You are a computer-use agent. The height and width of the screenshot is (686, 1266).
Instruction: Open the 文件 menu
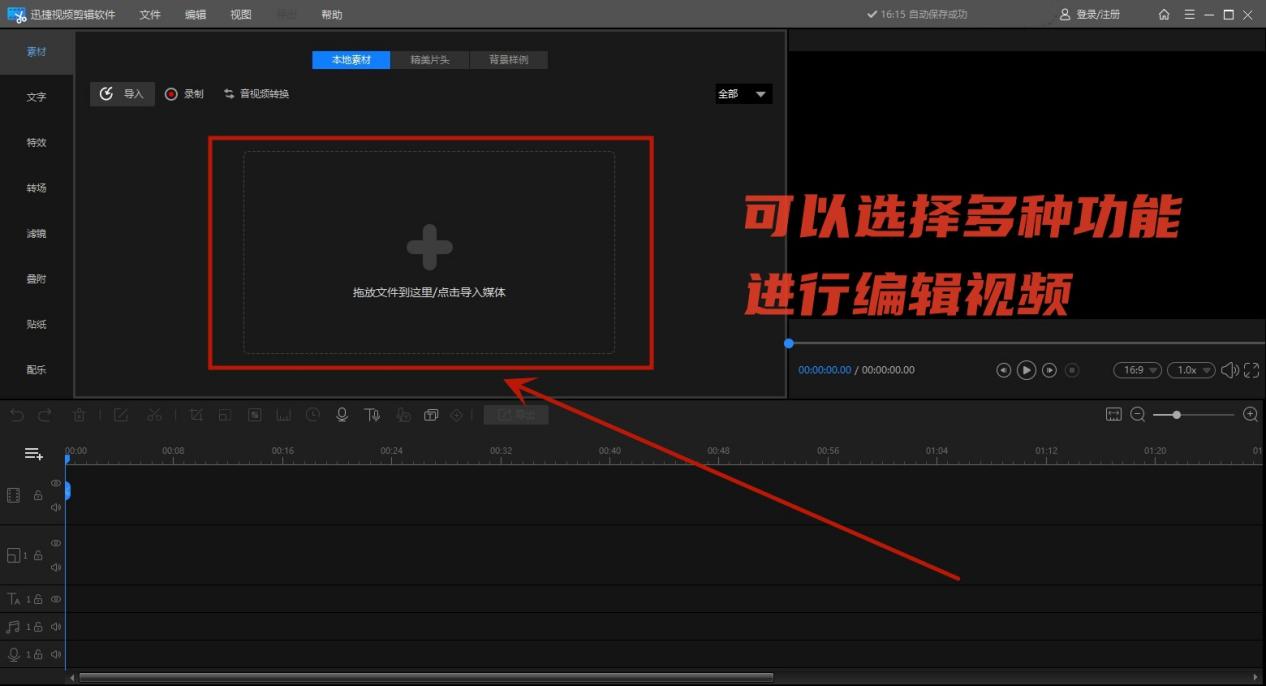click(150, 15)
